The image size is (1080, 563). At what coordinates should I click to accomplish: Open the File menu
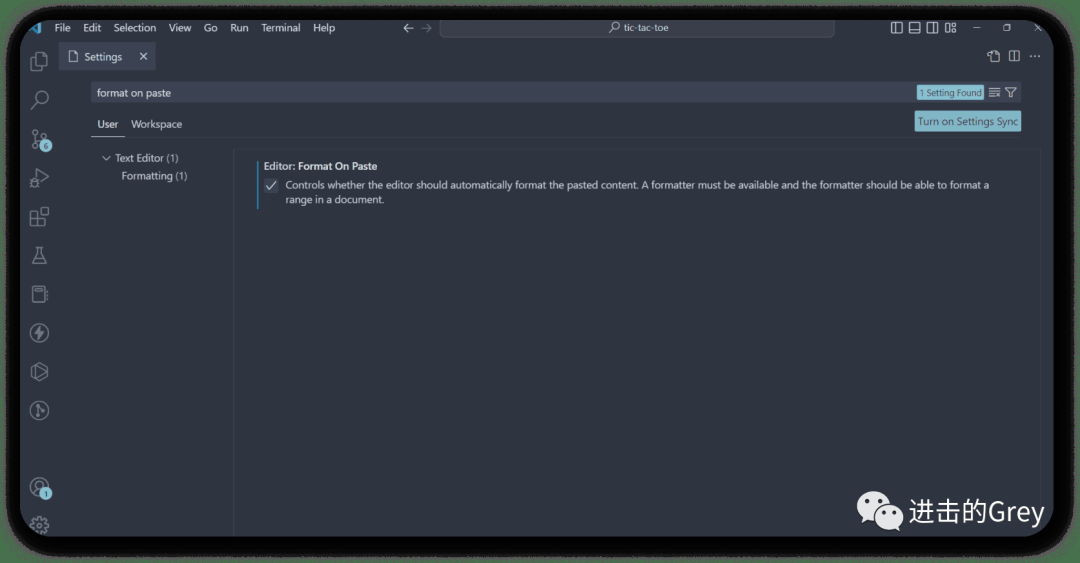63,28
